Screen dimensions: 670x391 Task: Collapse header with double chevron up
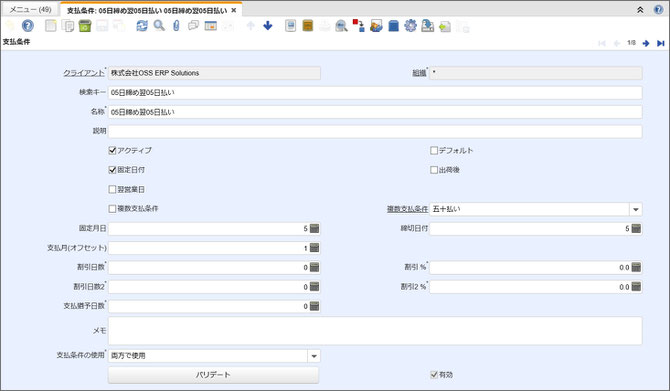click(640, 9)
